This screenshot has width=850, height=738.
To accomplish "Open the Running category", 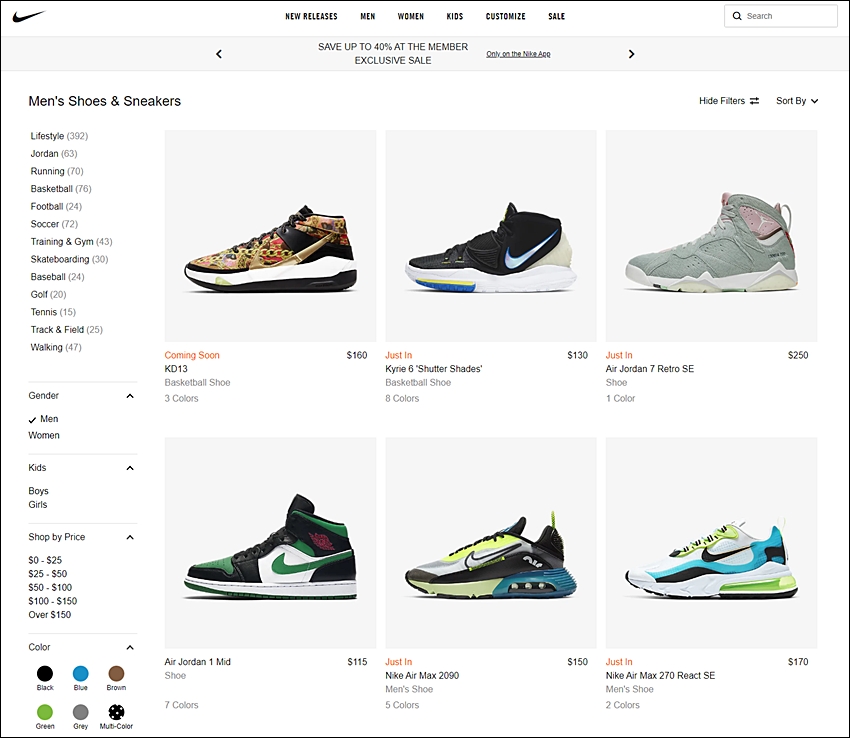I will (57, 171).
